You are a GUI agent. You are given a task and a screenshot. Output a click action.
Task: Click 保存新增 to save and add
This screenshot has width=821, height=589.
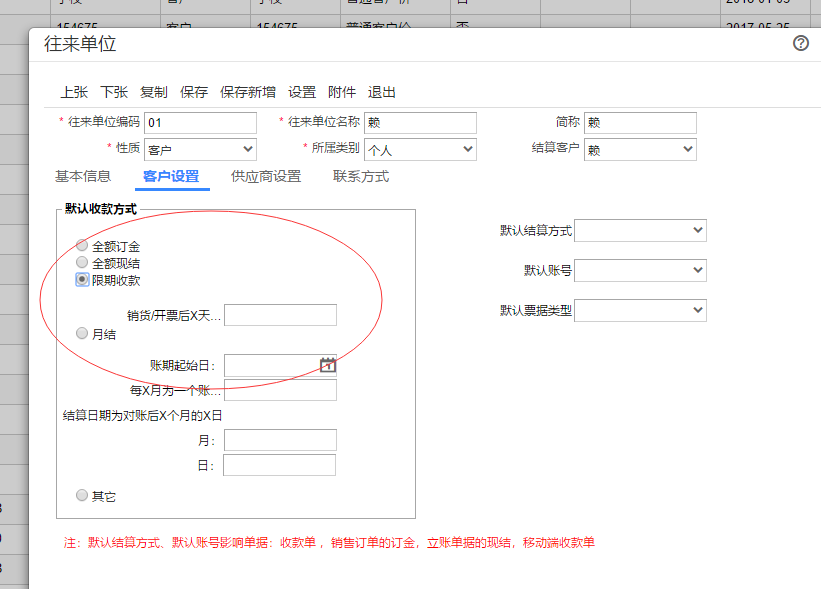(248, 92)
